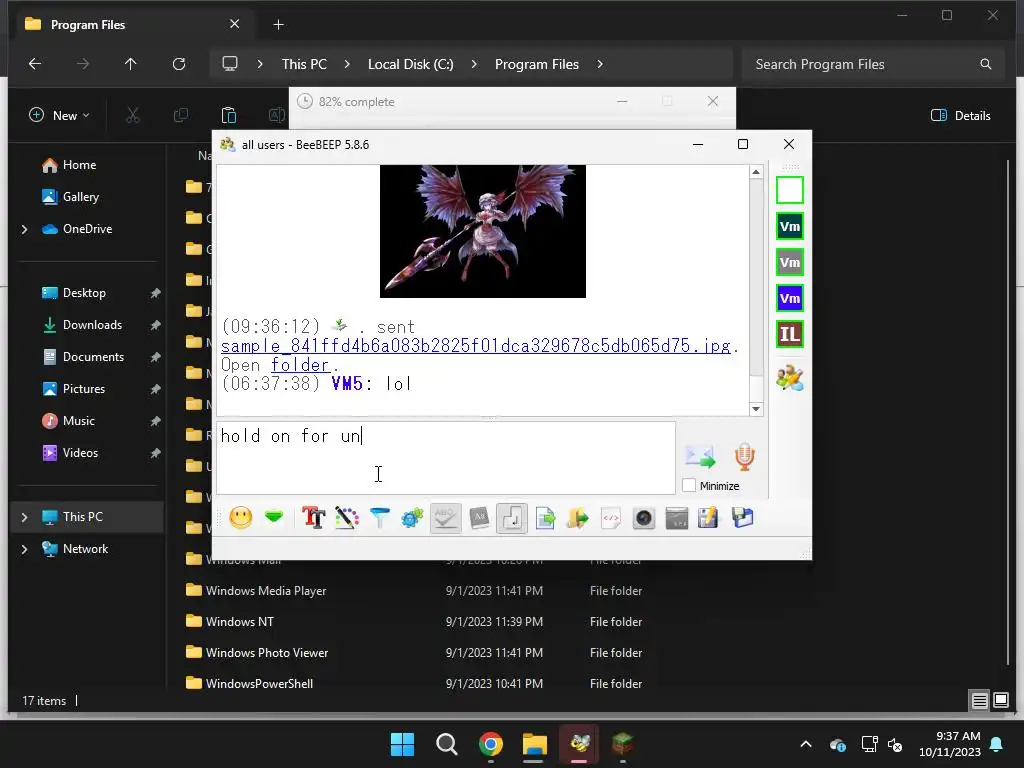Enable the Minimize checkbox in BeeBEEP
The width and height of the screenshot is (1024, 768).
pyautogui.click(x=689, y=486)
